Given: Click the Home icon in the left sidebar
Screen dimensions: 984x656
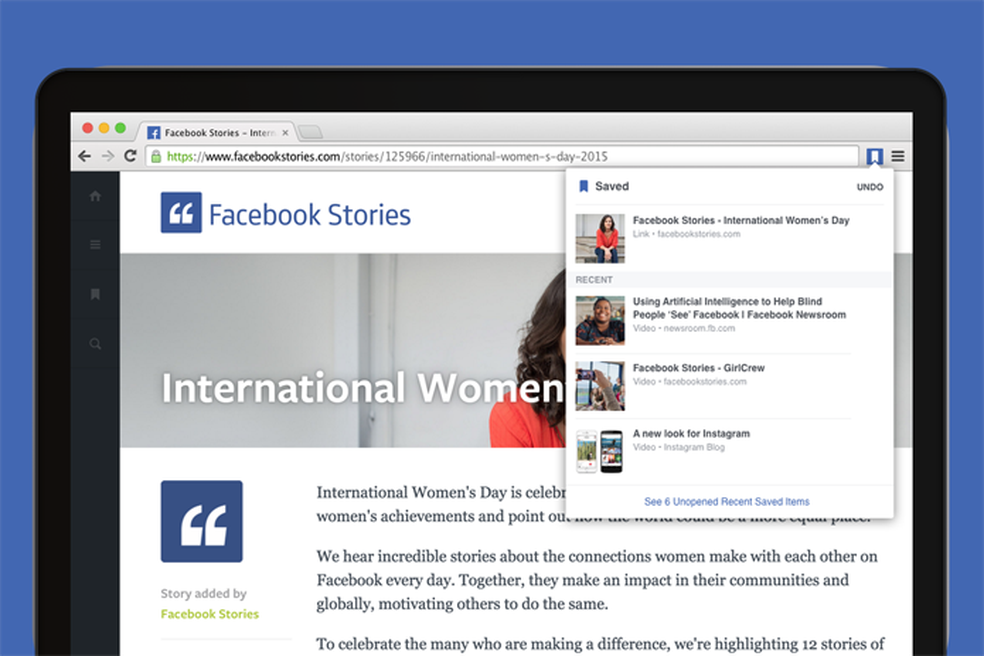Looking at the screenshot, I should click(95, 196).
